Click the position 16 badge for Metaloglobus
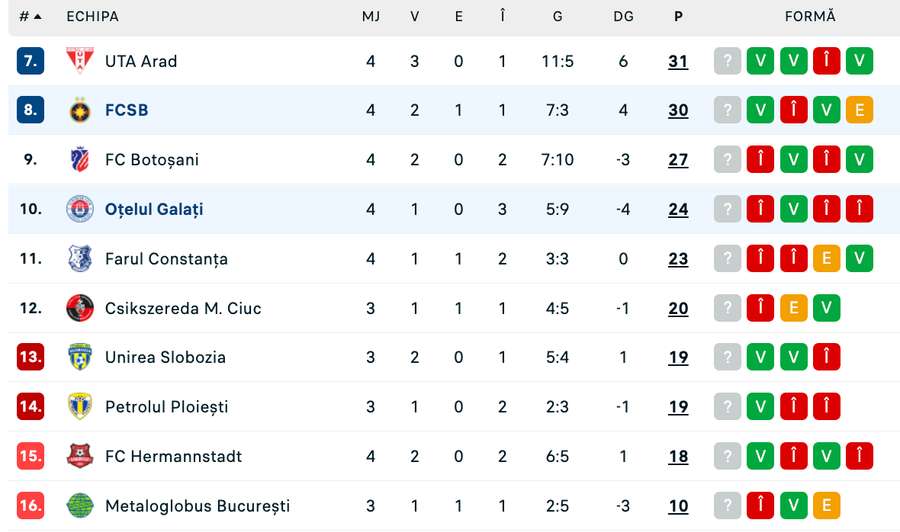Viewport: 900px width, 532px height. [x=31, y=506]
